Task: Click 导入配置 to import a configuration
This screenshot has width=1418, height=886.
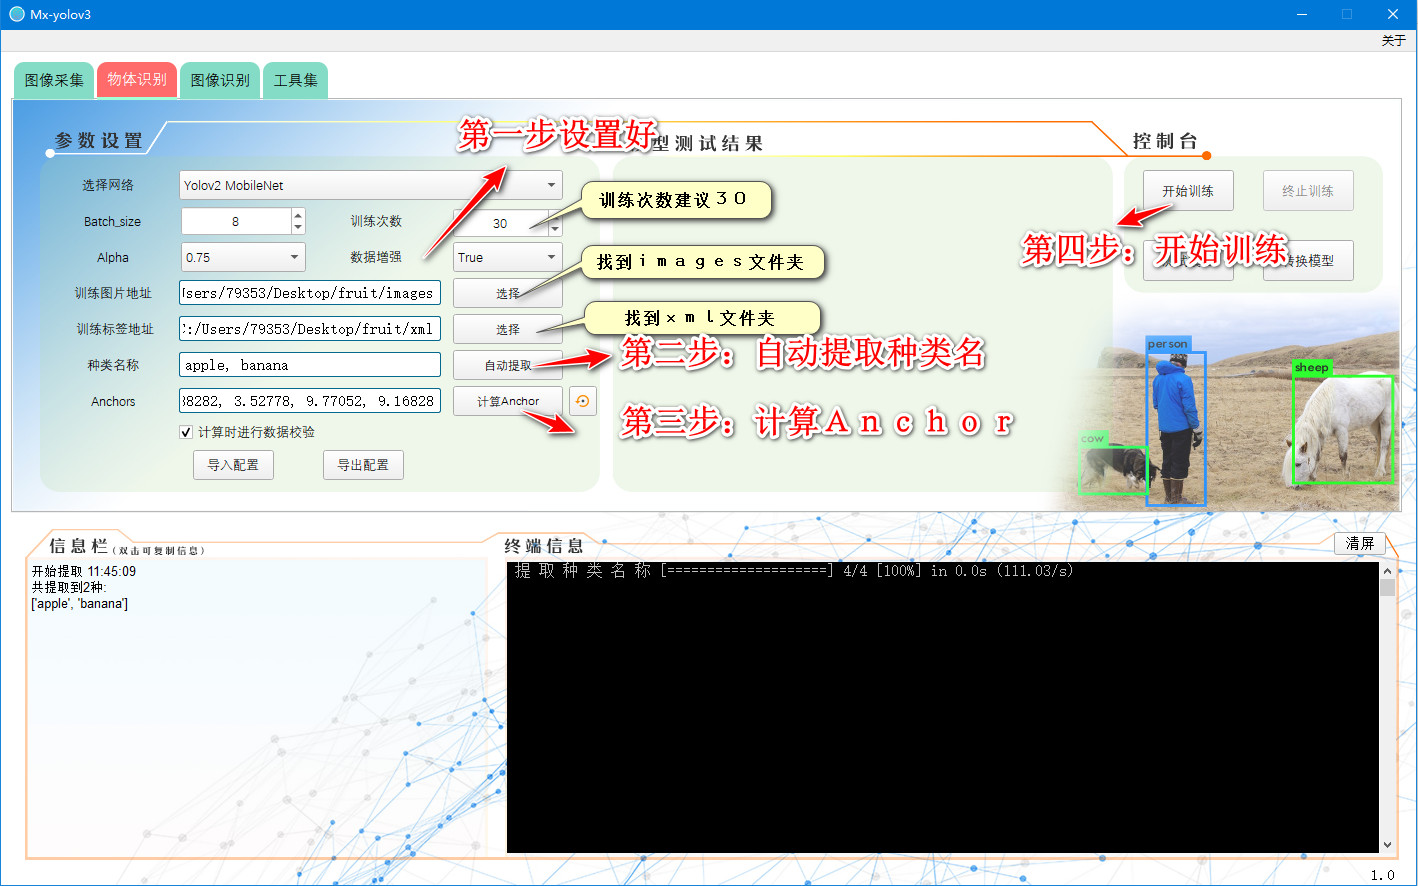Action: [233, 464]
